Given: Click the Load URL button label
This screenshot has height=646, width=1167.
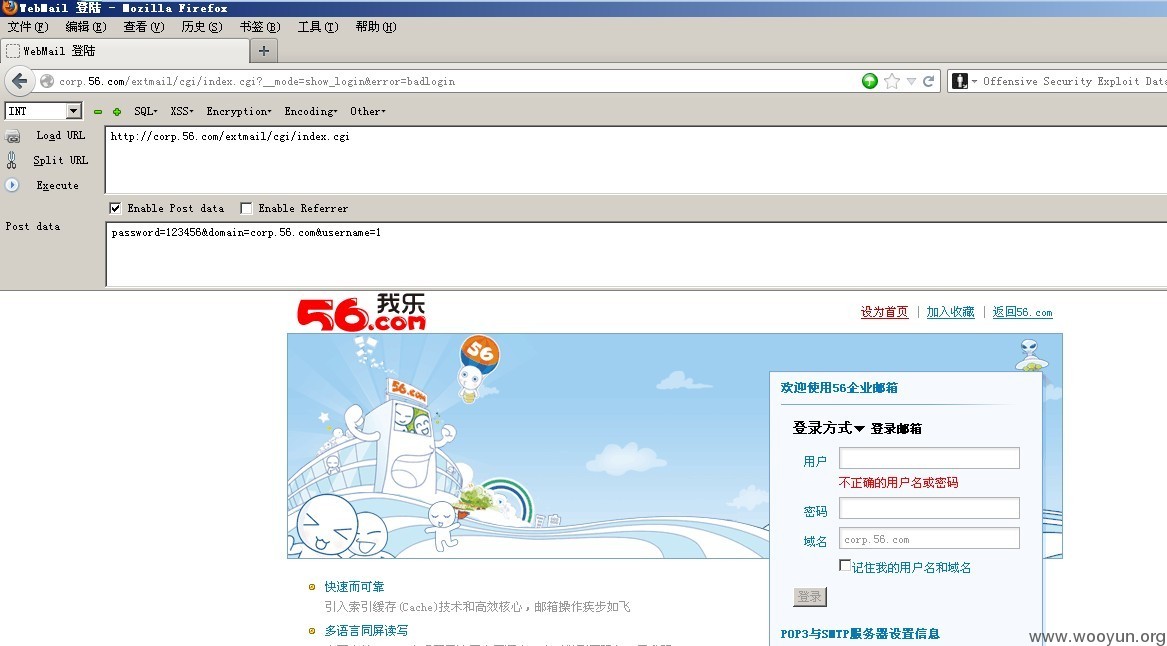Looking at the screenshot, I should [61, 135].
